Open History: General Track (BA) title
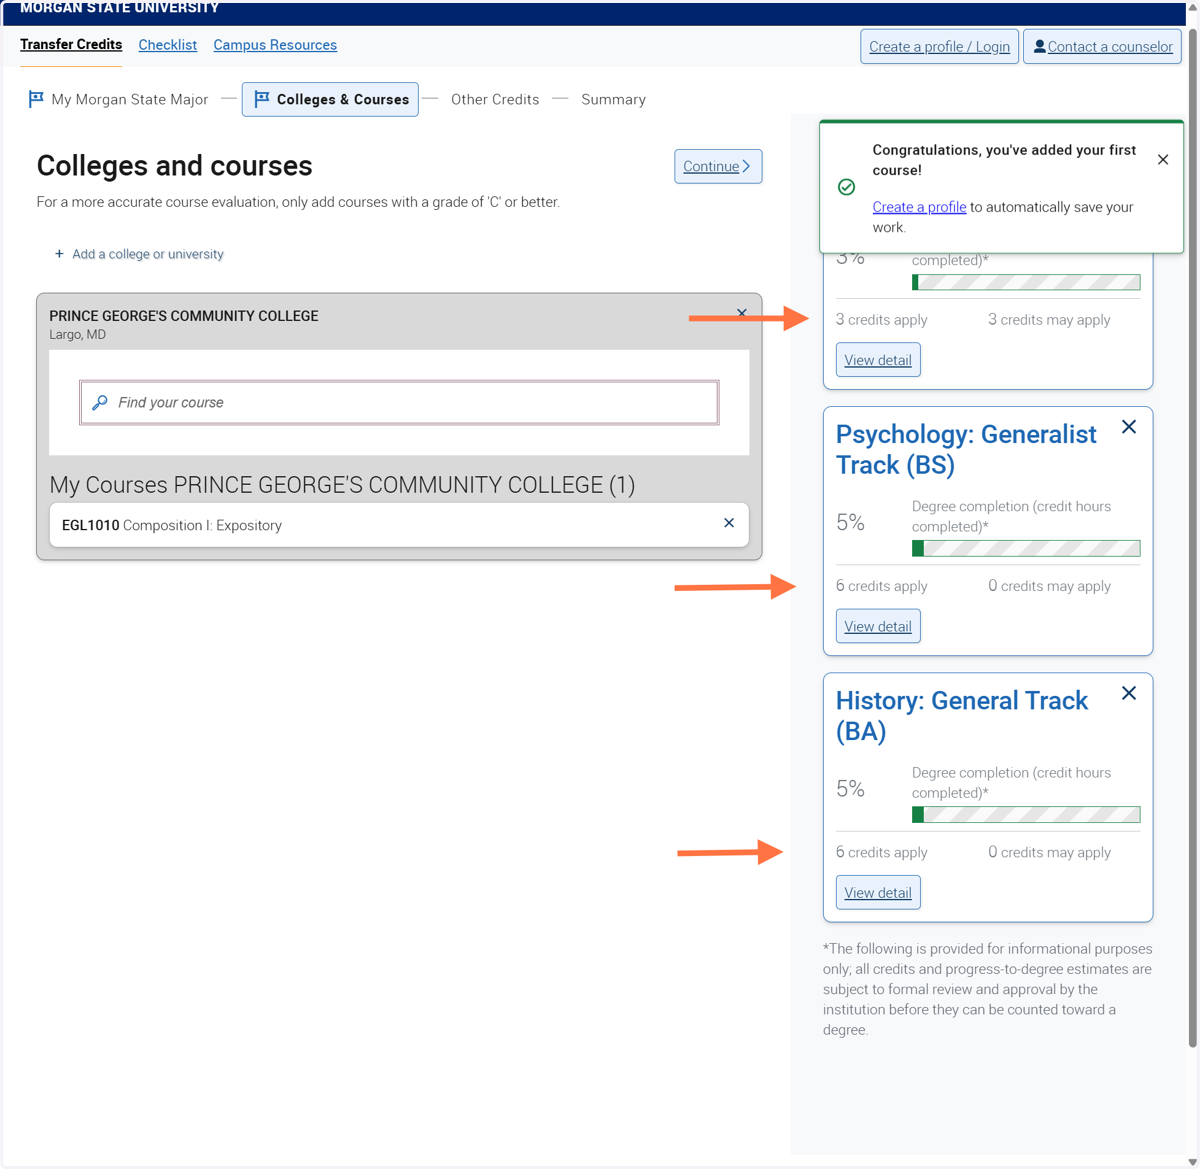This screenshot has width=1200, height=1169. pyautogui.click(x=962, y=715)
